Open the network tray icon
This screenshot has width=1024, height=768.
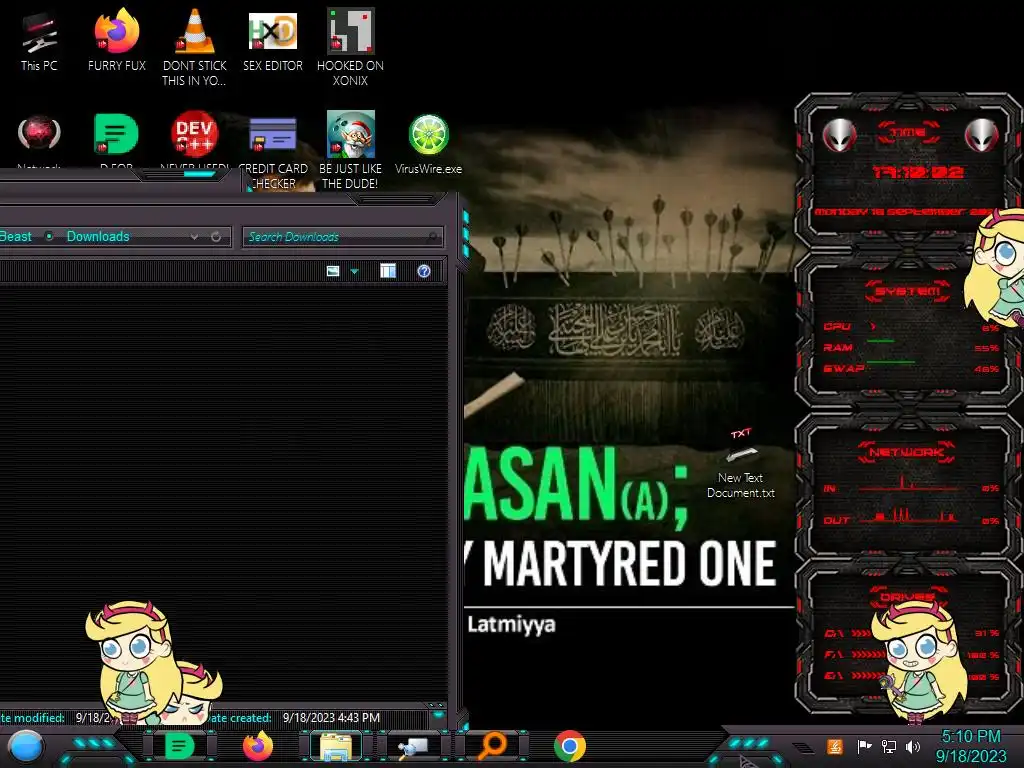(888, 746)
